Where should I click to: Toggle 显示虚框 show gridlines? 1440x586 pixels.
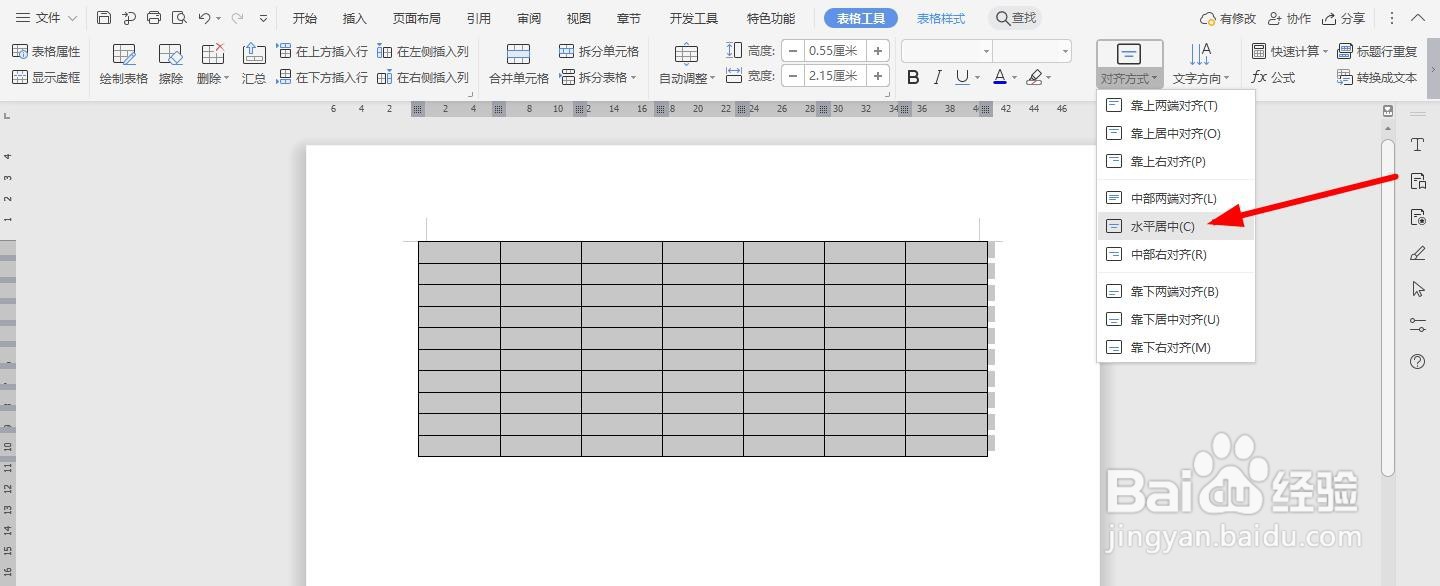pyautogui.click(x=46, y=77)
